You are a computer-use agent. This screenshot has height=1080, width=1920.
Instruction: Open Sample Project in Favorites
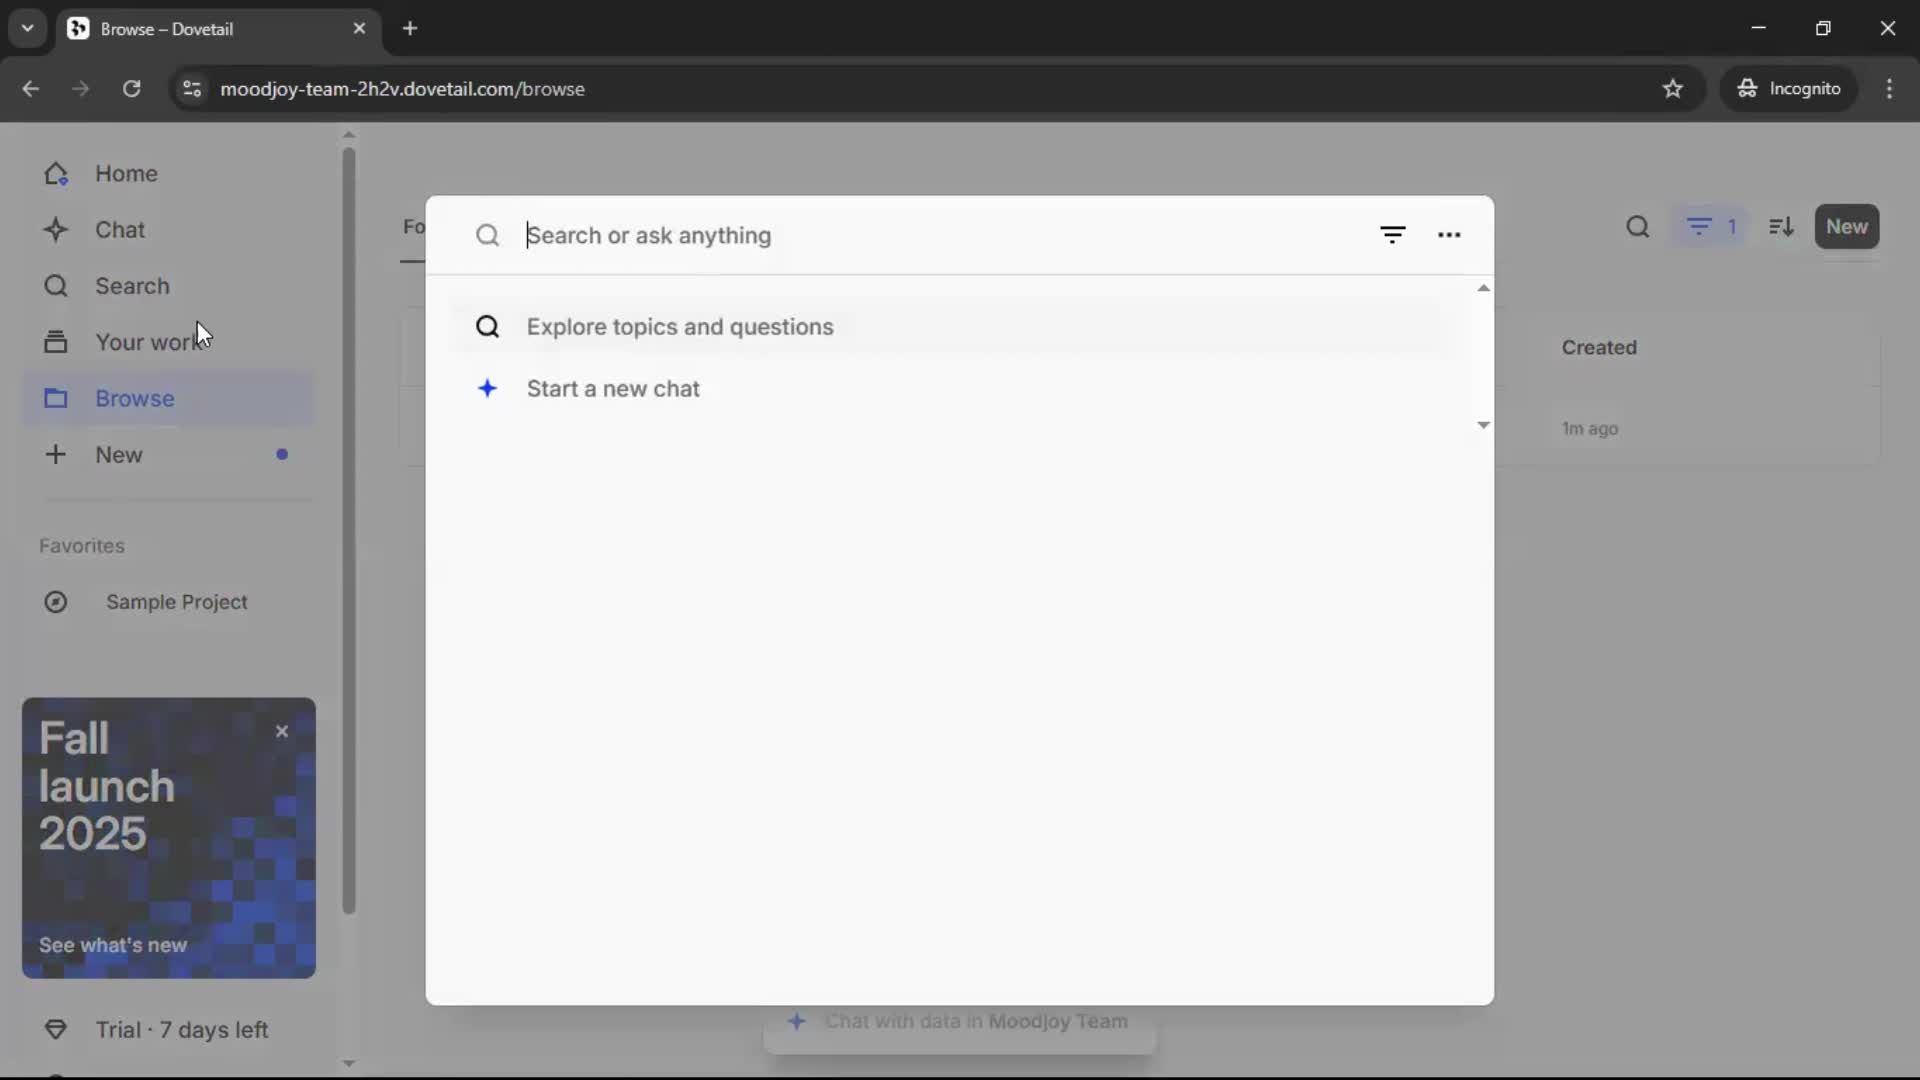coord(176,602)
